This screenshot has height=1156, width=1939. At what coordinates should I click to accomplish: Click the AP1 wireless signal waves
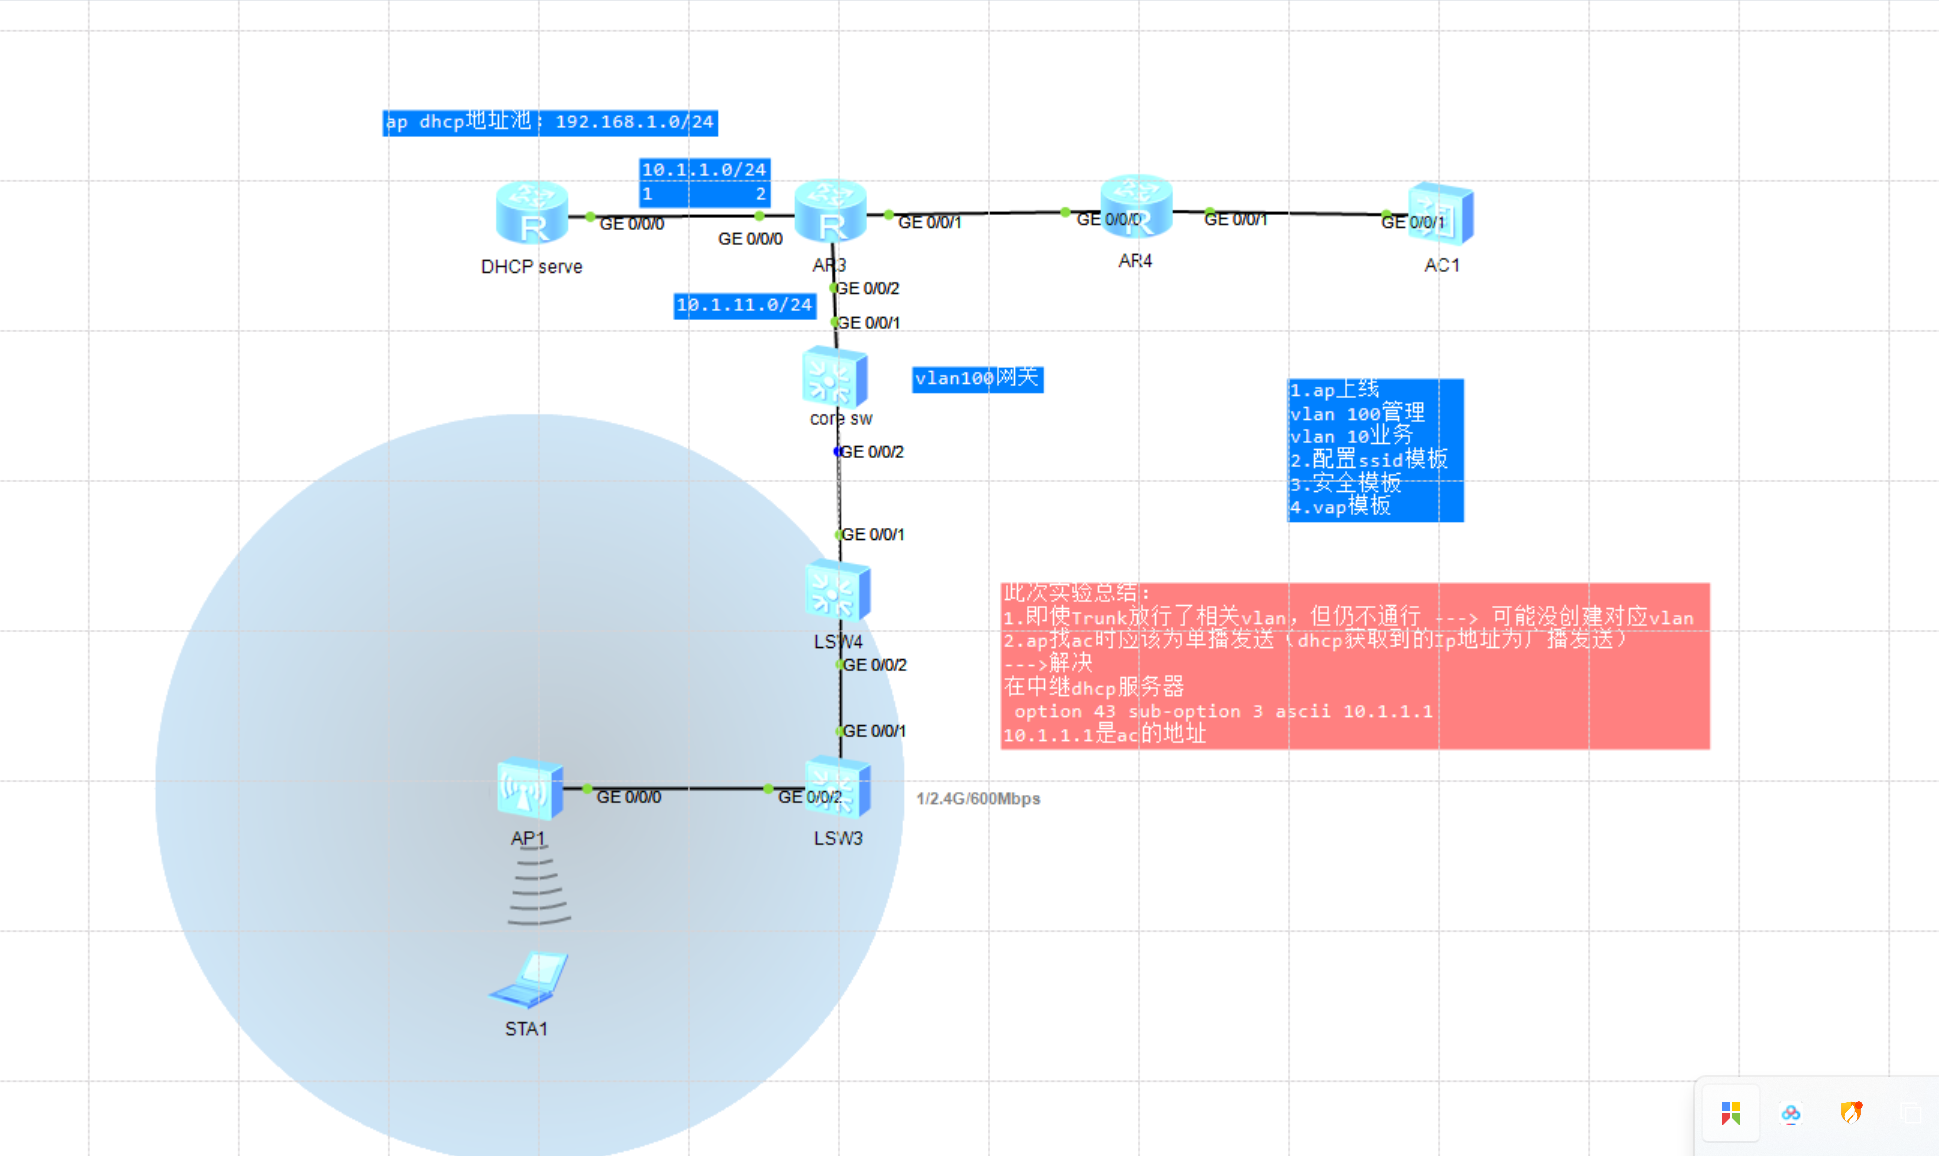coord(538,886)
